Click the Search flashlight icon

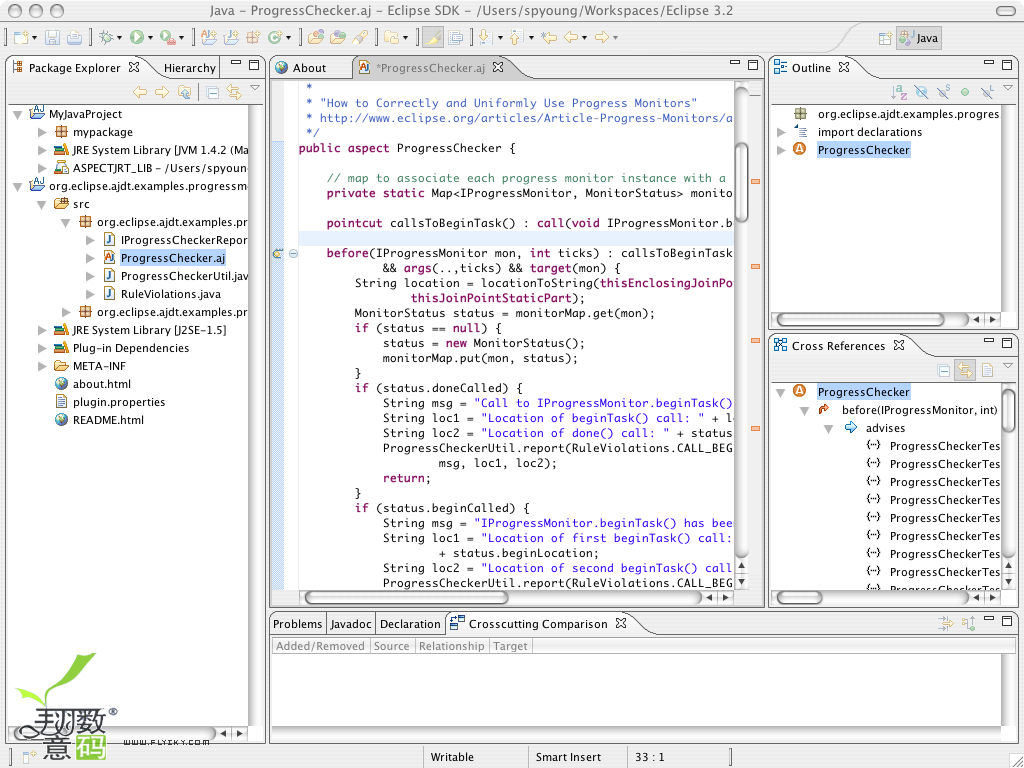tap(360, 38)
